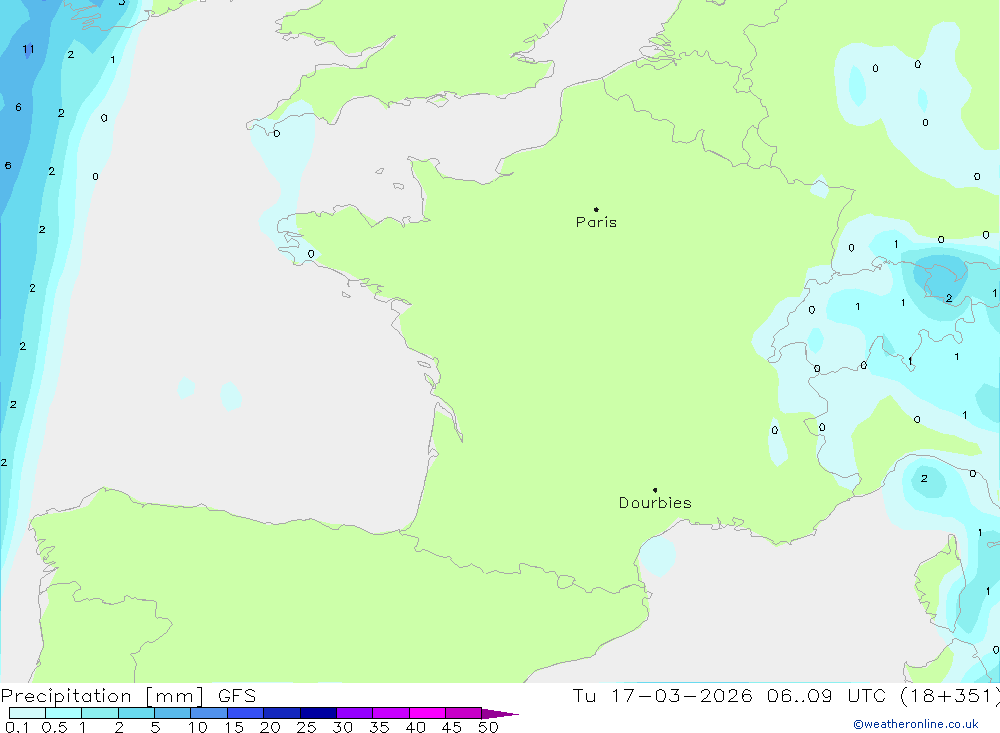Viewport: 1000px width, 733px height.
Task: Select the 2–5 mm legend color box
Action: tap(136, 713)
